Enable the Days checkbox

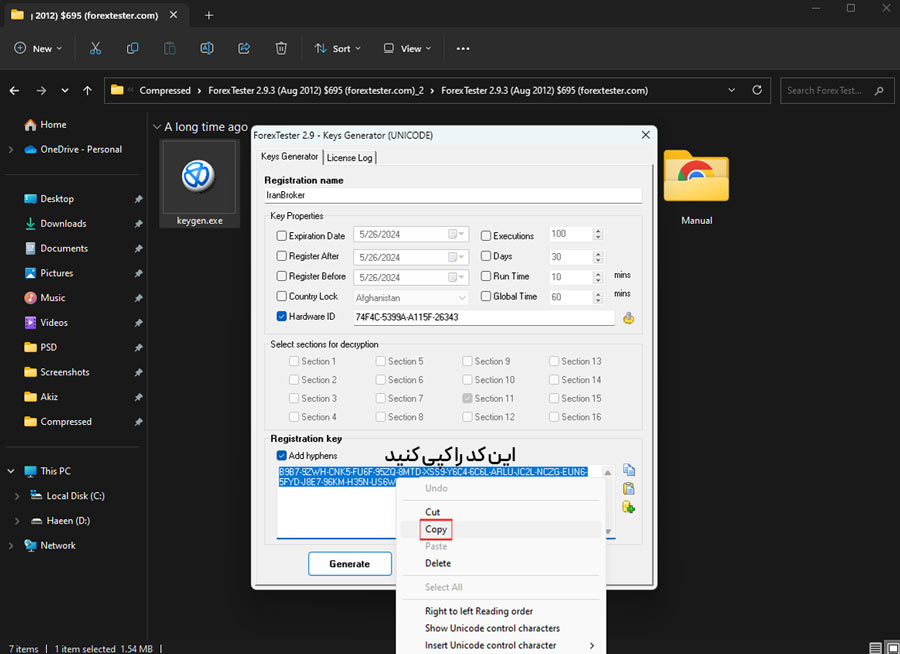point(486,256)
